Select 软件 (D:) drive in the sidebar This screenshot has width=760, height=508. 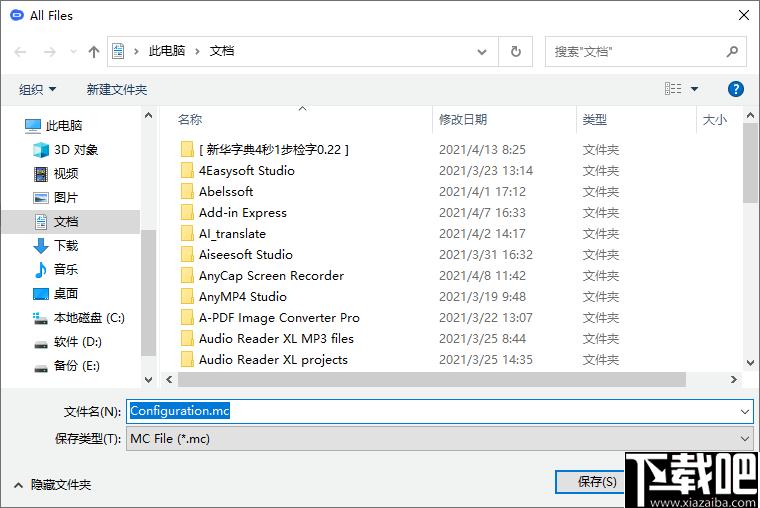[x=68, y=342]
